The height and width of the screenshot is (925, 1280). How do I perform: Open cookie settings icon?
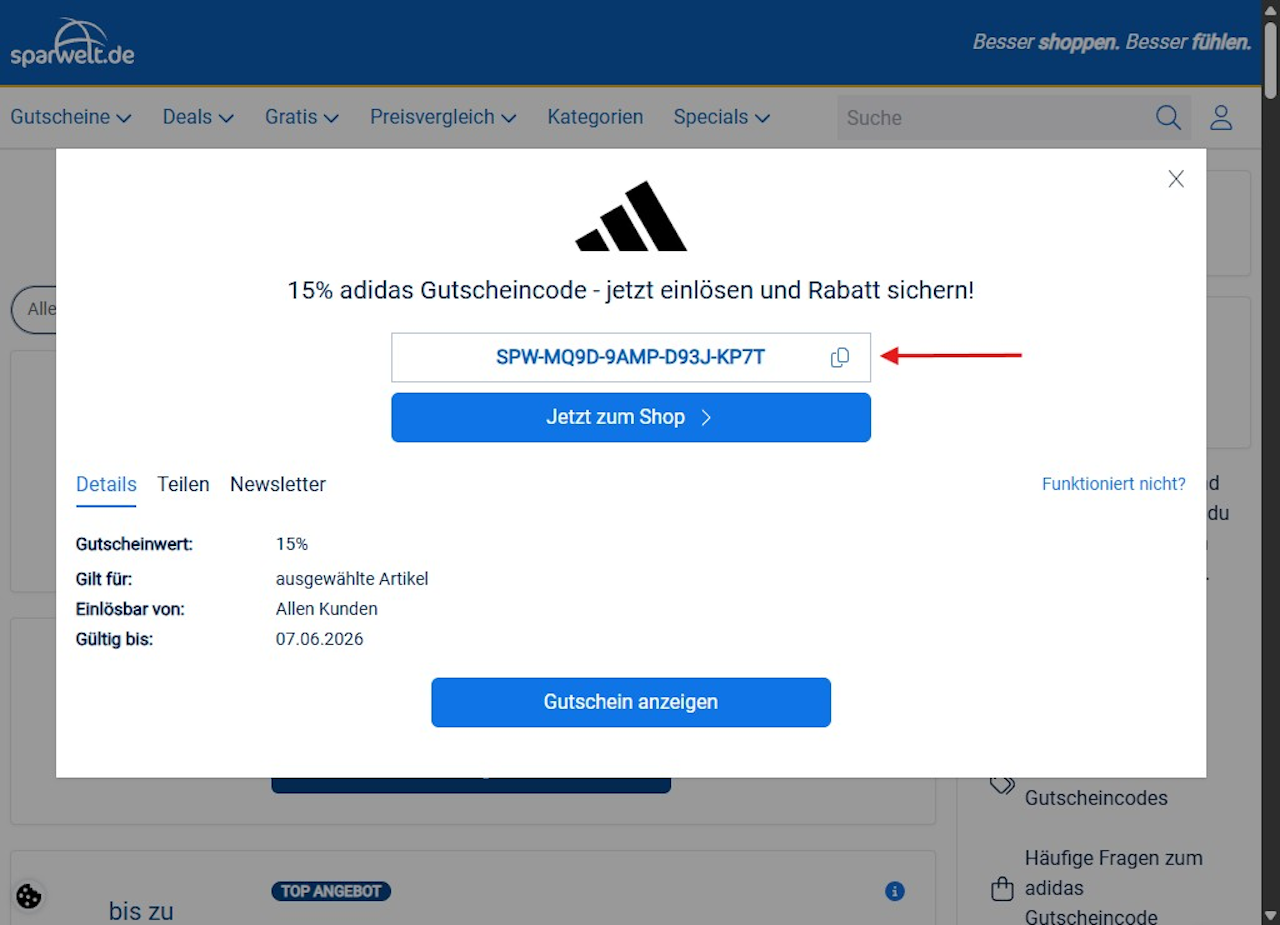[29, 896]
